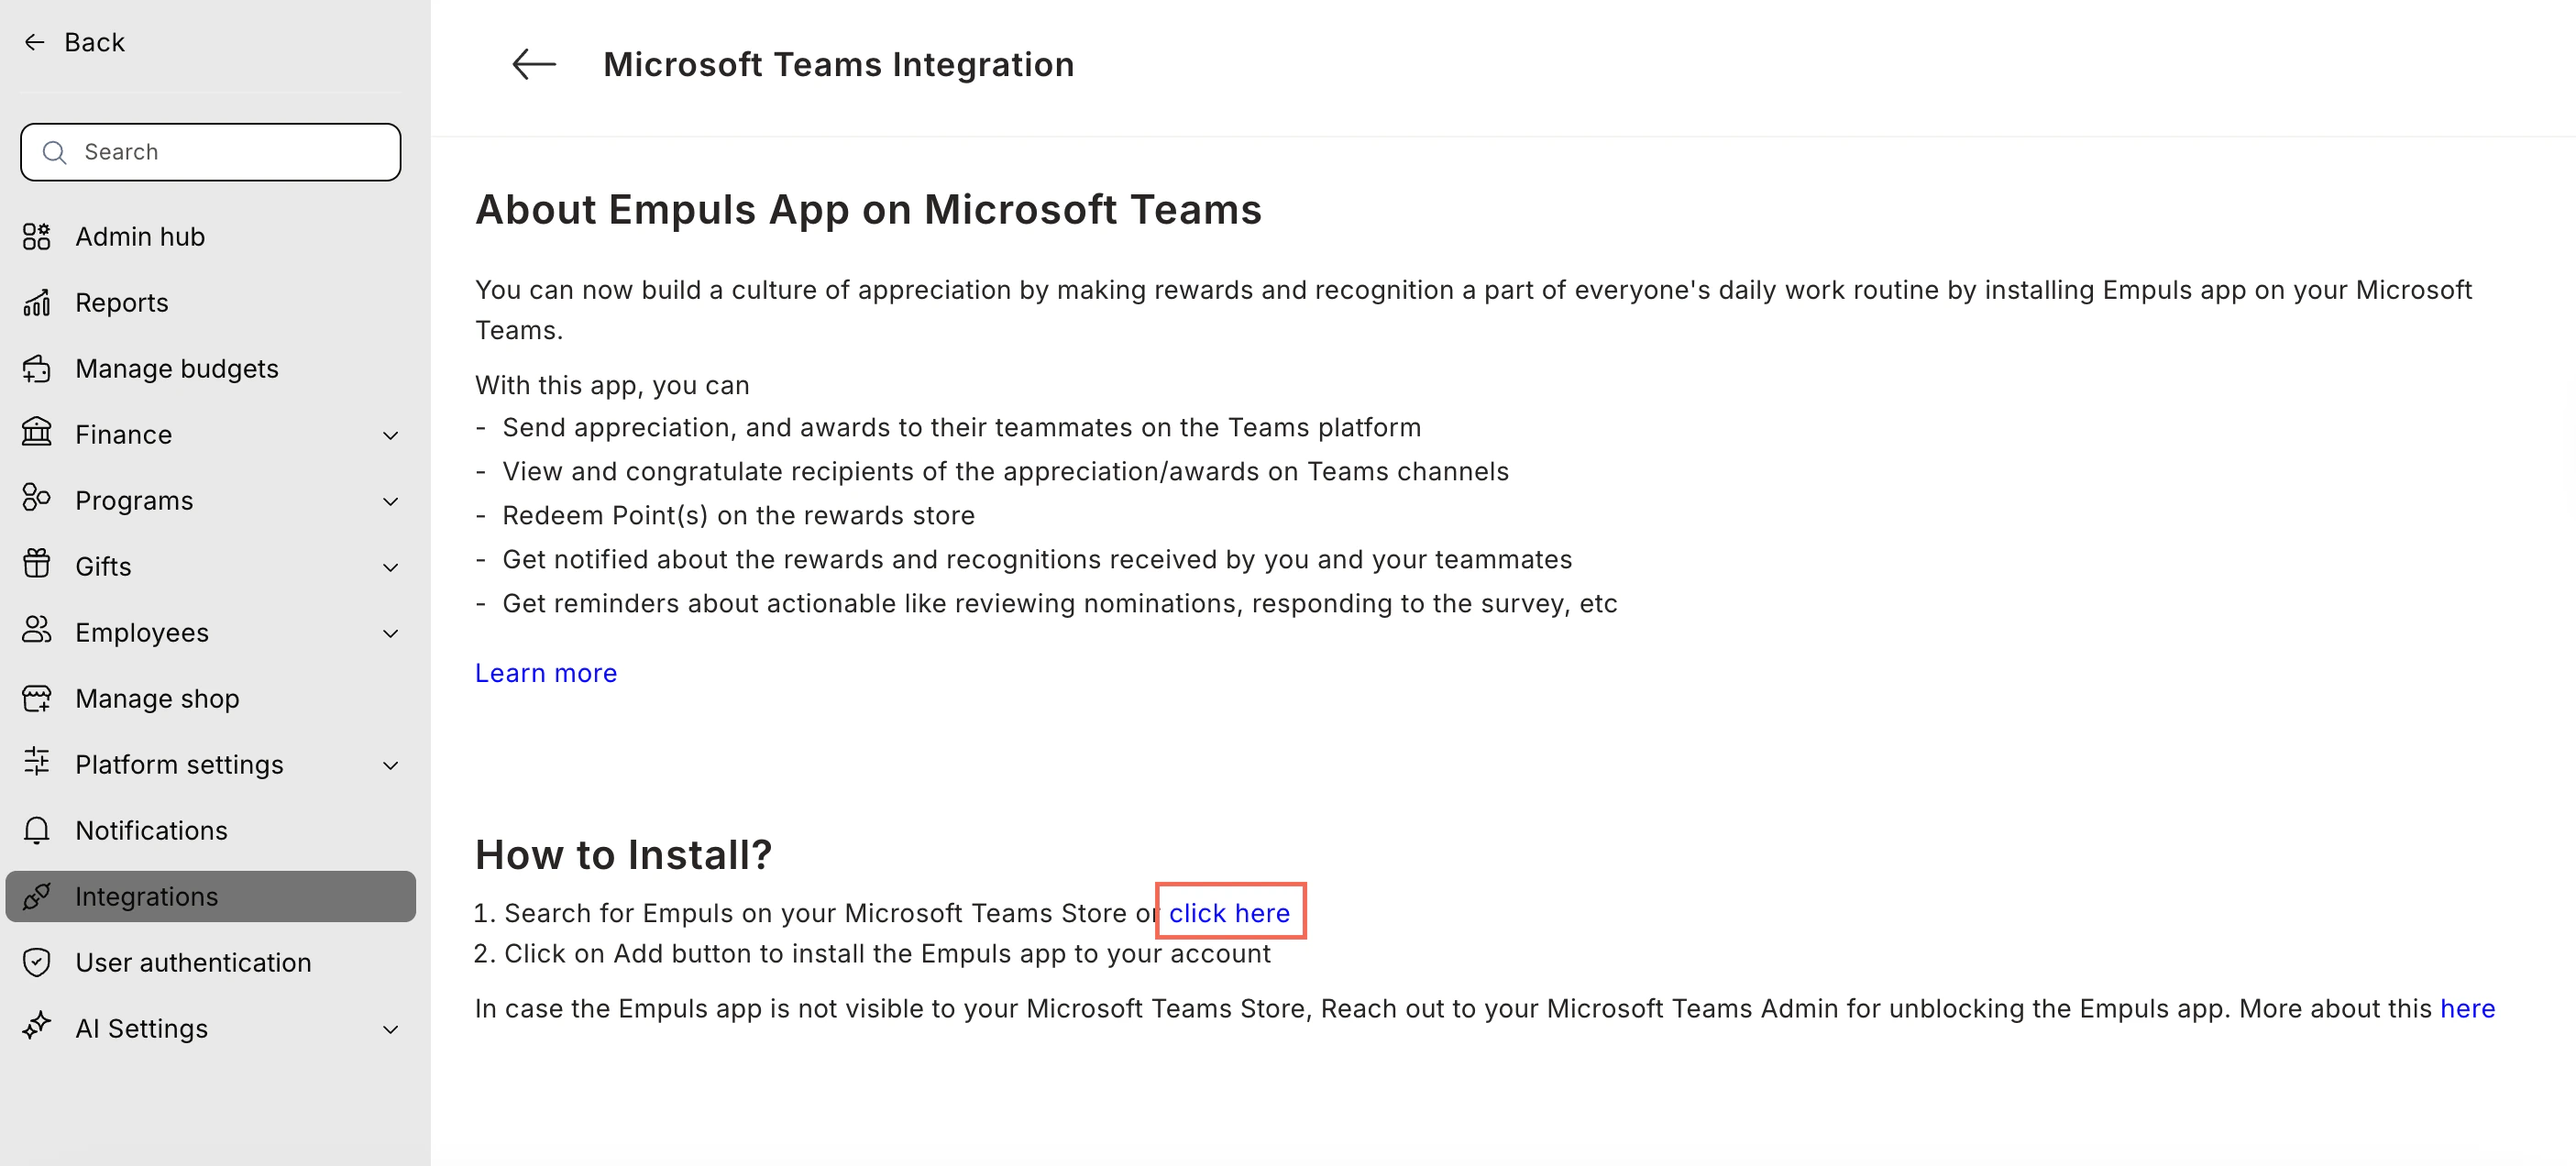
Task: Open the Employees menu label
Action: pyautogui.click(x=142, y=633)
